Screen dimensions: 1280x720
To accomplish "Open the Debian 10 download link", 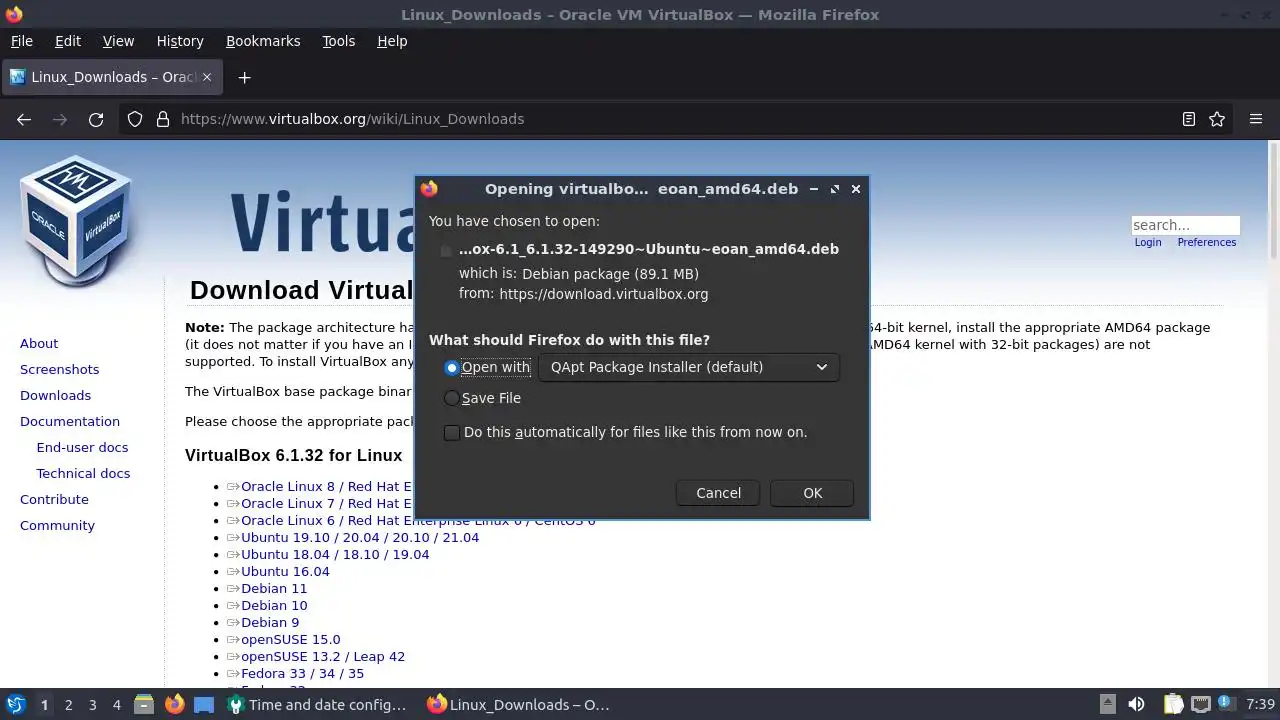I will 274,605.
